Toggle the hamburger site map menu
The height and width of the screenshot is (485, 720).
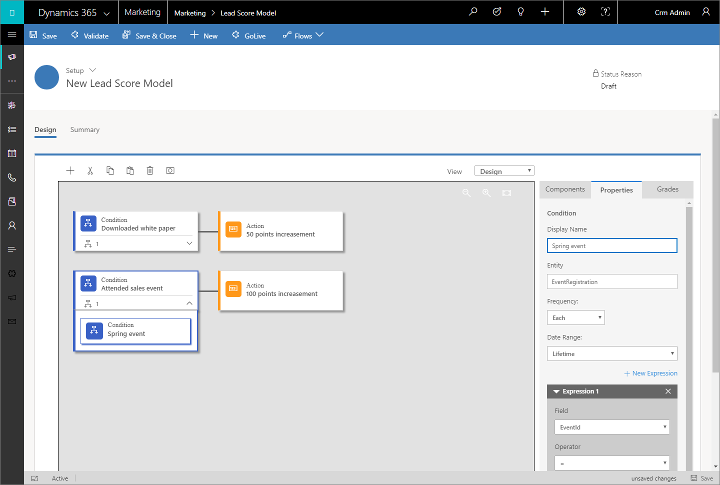(12, 34)
